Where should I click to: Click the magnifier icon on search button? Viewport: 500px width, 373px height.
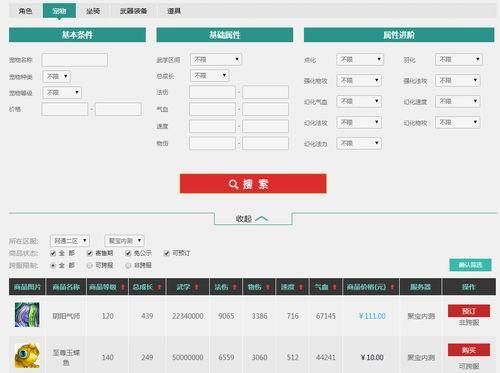click(233, 184)
